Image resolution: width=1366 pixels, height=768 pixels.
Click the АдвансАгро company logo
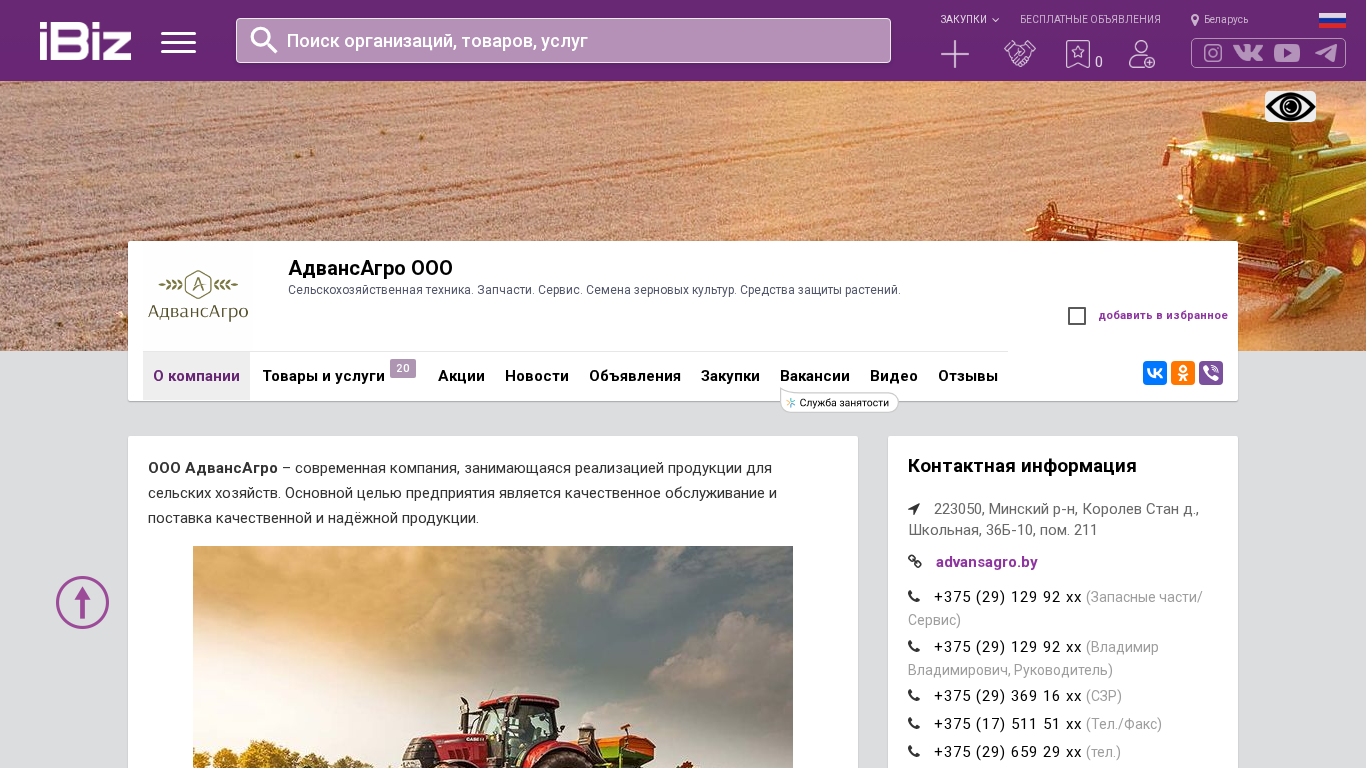point(198,296)
